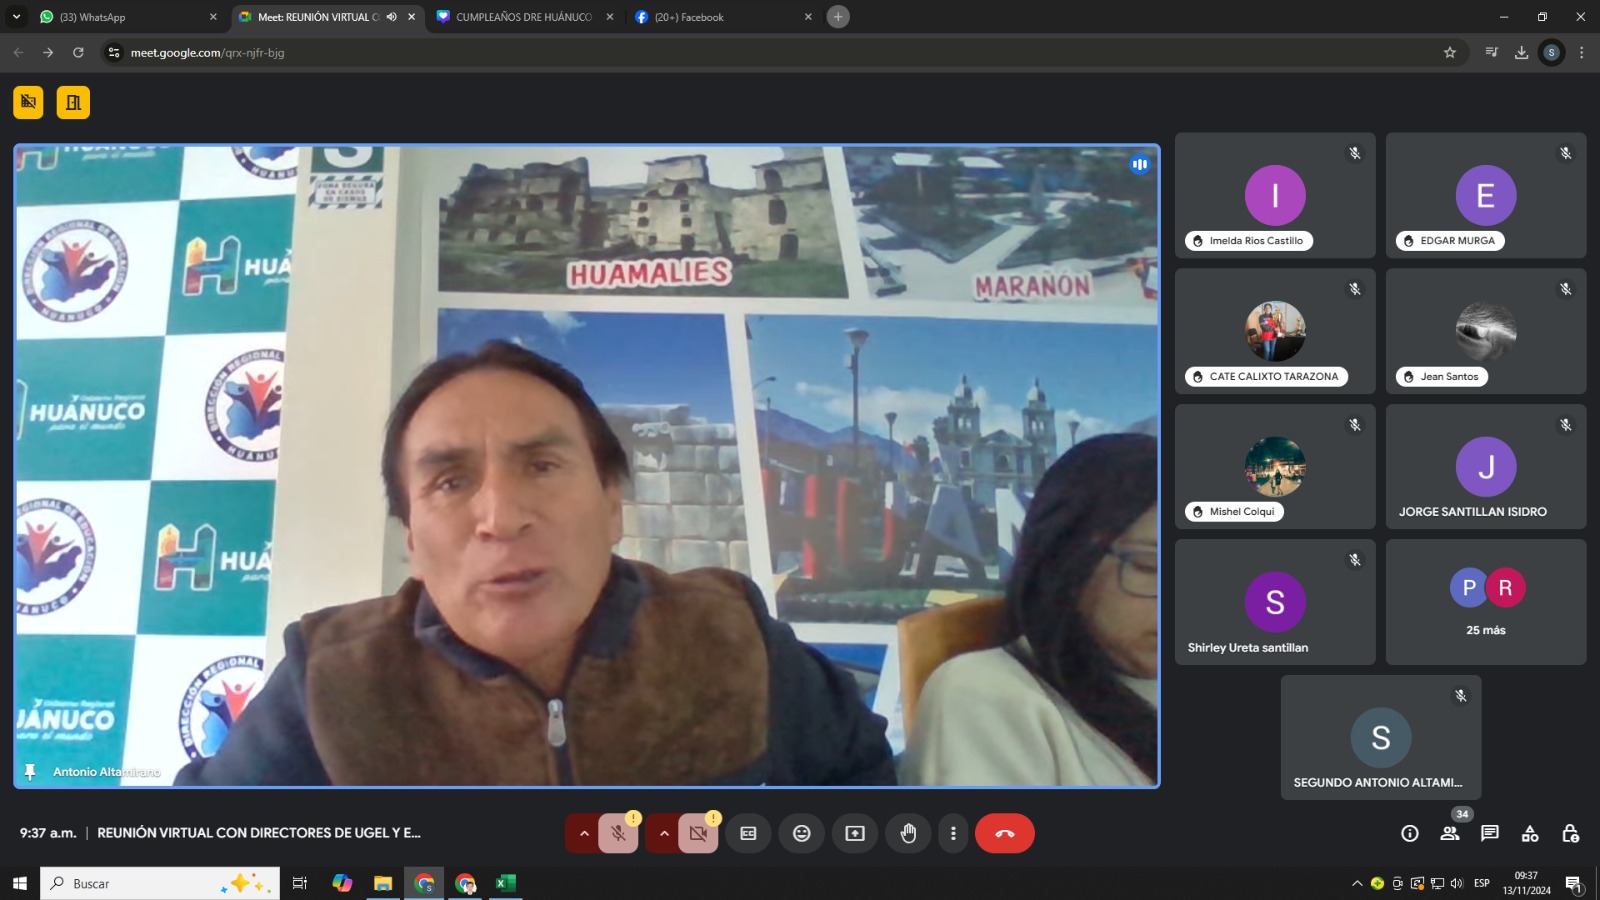
Task: Toggle the camera off button
Action: 698,833
